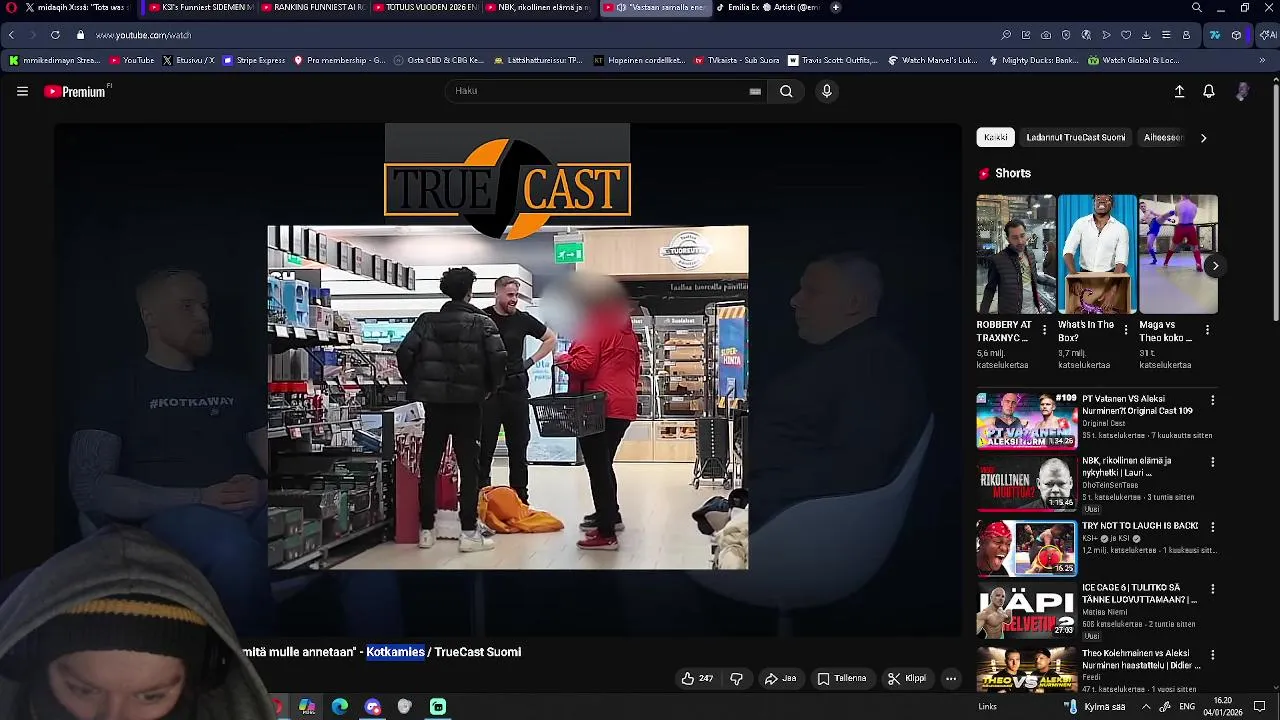Open ICE CAGE 6 video thumbnail

tap(1026, 611)
